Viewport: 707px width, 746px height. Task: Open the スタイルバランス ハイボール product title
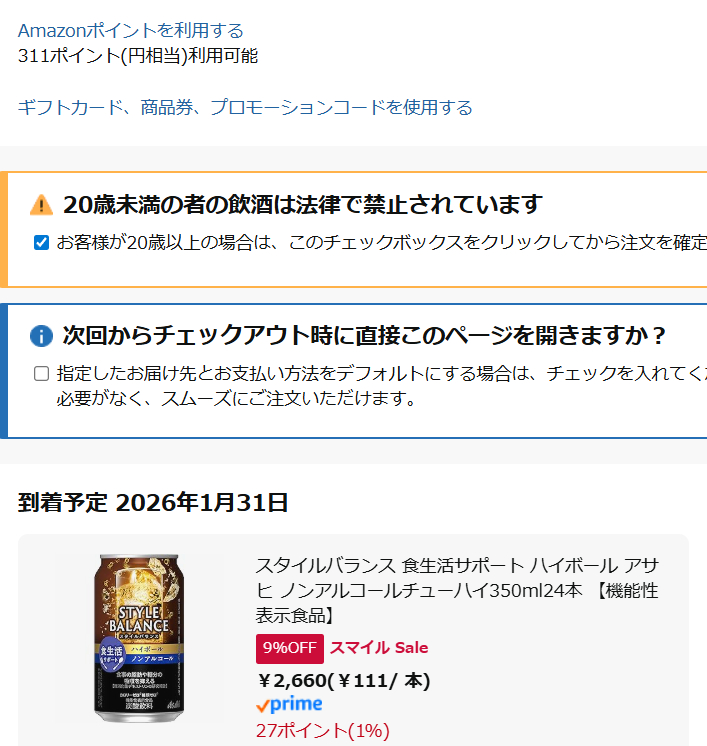pos(457,590)
